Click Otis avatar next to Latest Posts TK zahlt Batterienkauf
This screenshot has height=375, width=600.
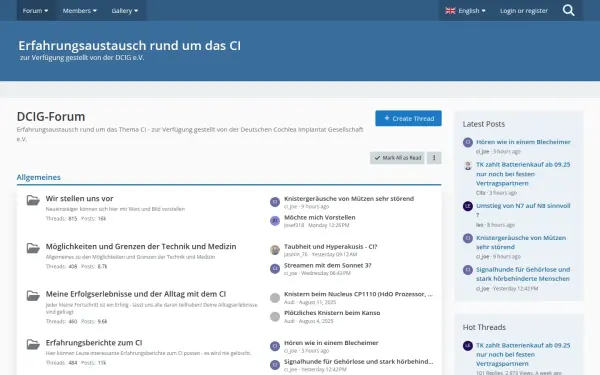click(x=468, y=165)
